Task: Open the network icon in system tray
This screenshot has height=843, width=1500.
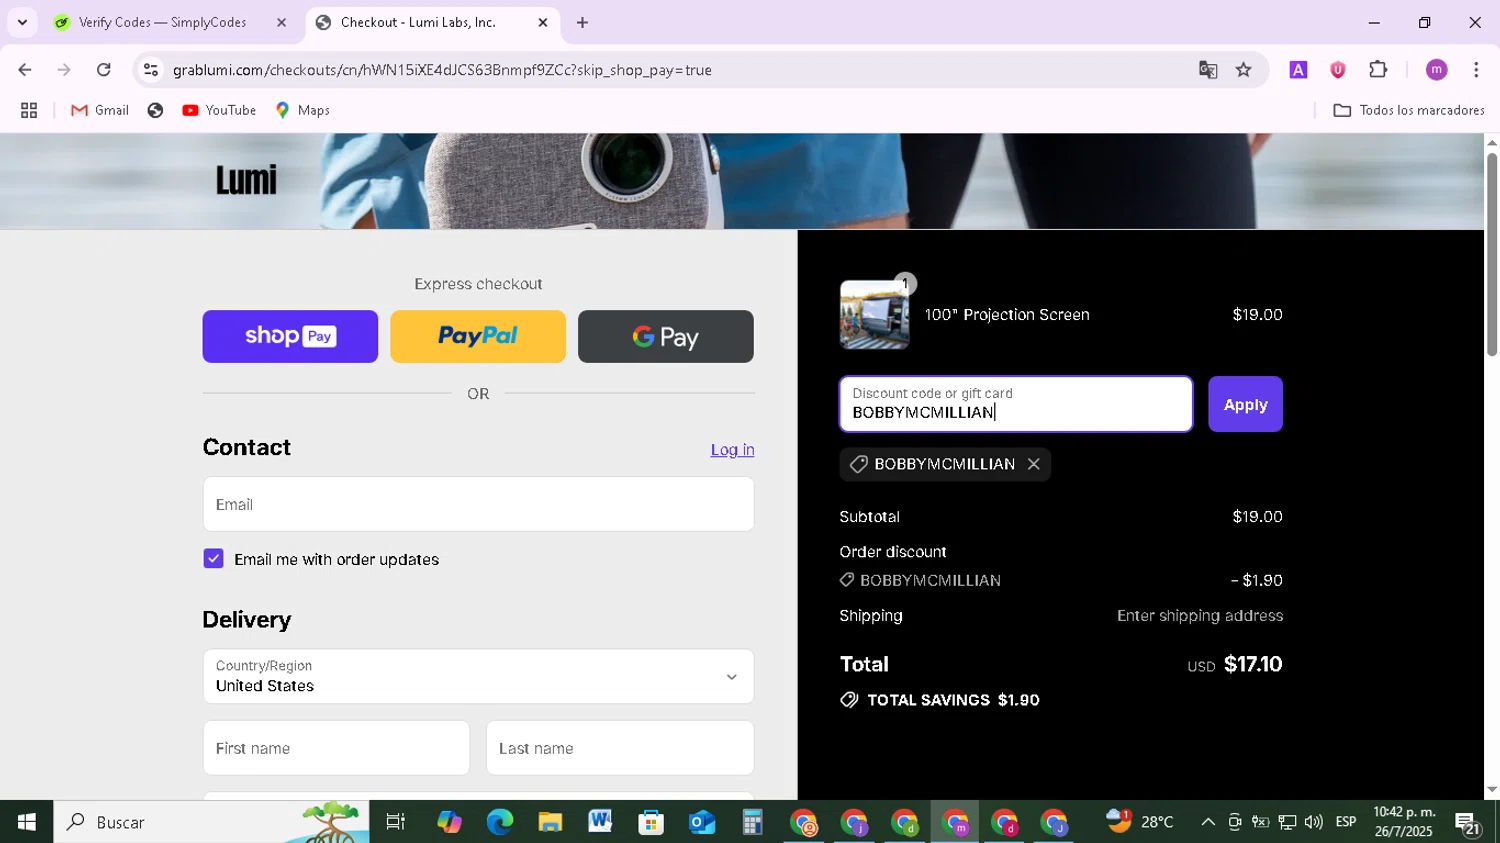Action: (x=1288, y=822)
